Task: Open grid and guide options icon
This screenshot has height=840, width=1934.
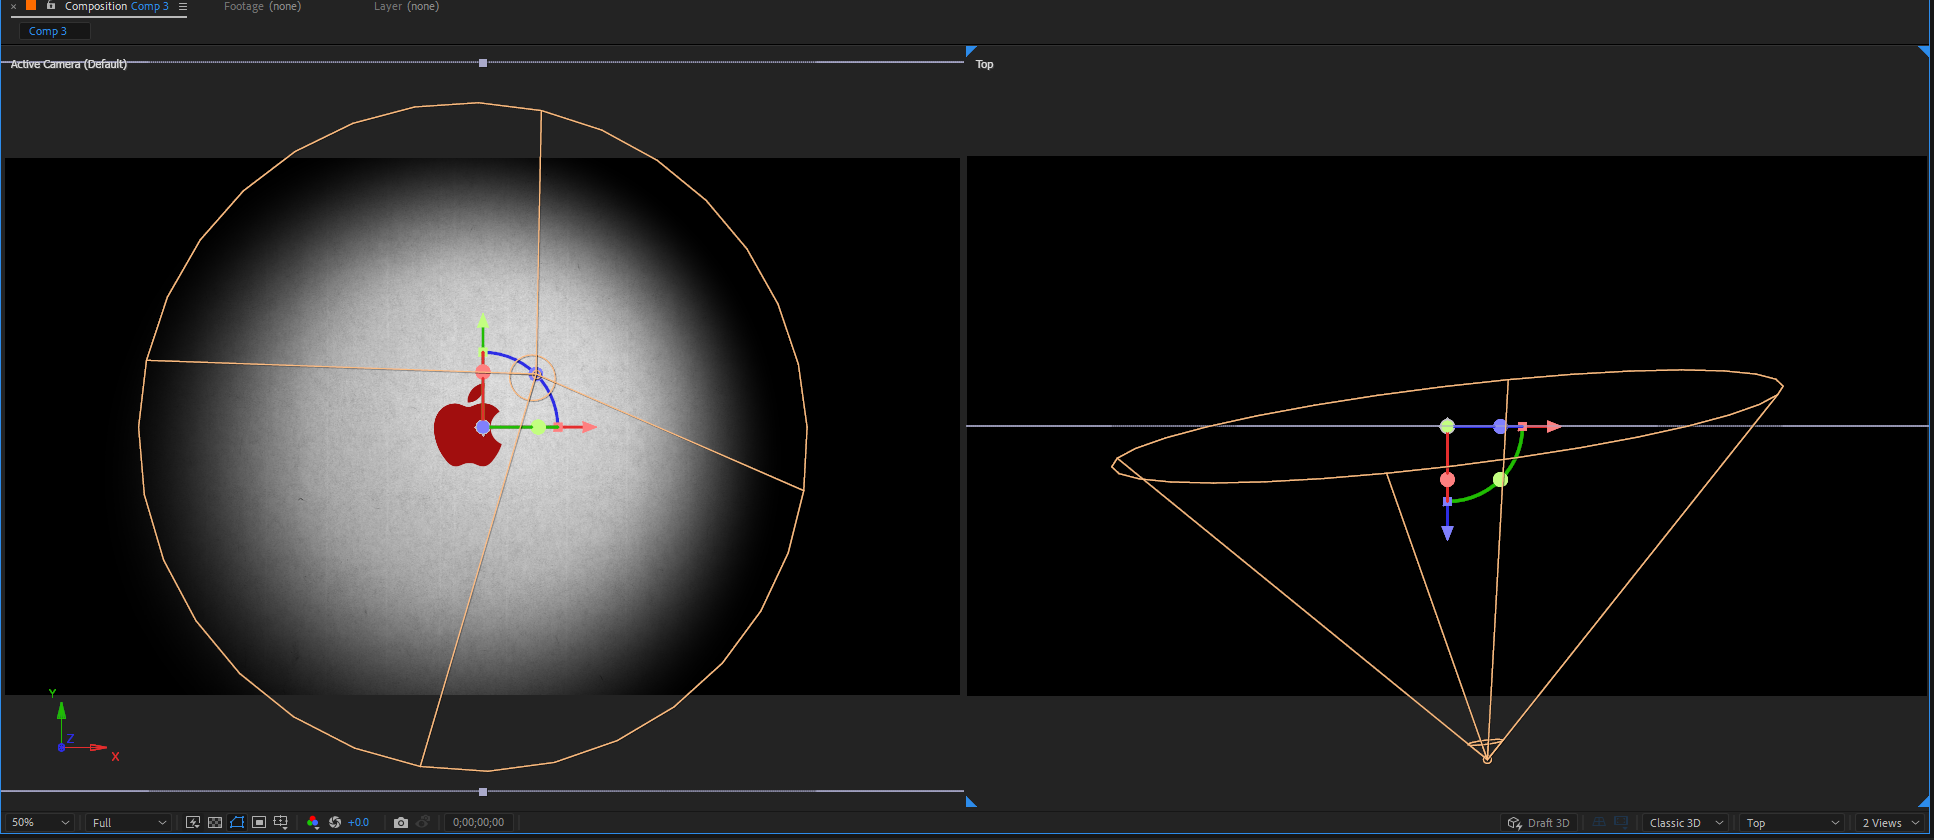Action: pyautogui.click(x=281, y=822)
